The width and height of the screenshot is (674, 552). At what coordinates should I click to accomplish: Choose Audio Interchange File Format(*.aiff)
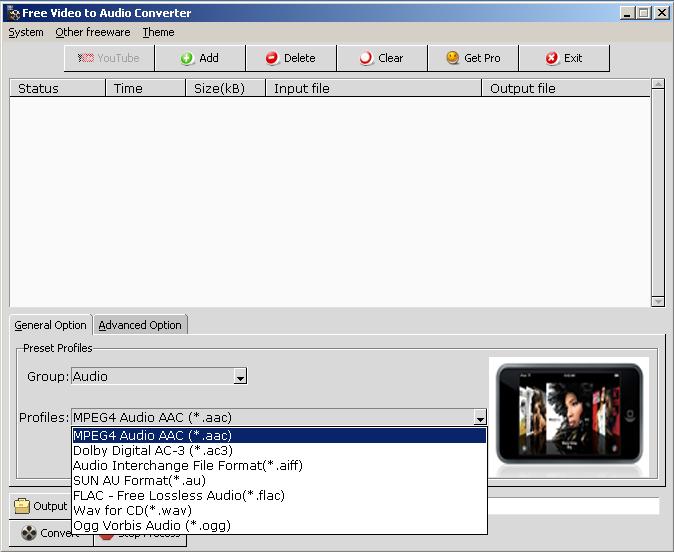click(x=279, y=466)
